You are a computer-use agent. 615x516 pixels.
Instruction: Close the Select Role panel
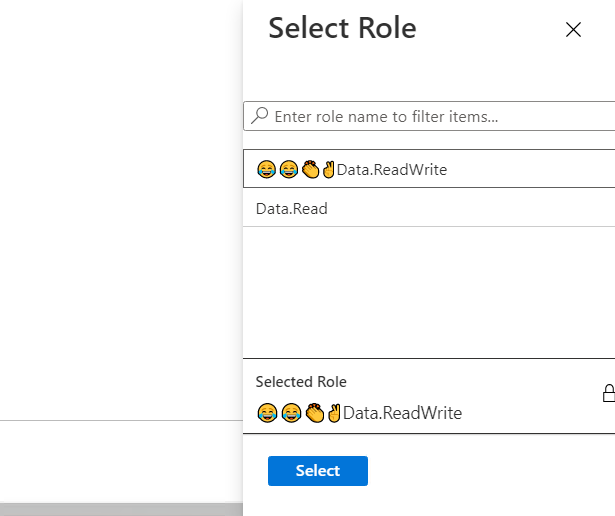click(573, 29)
